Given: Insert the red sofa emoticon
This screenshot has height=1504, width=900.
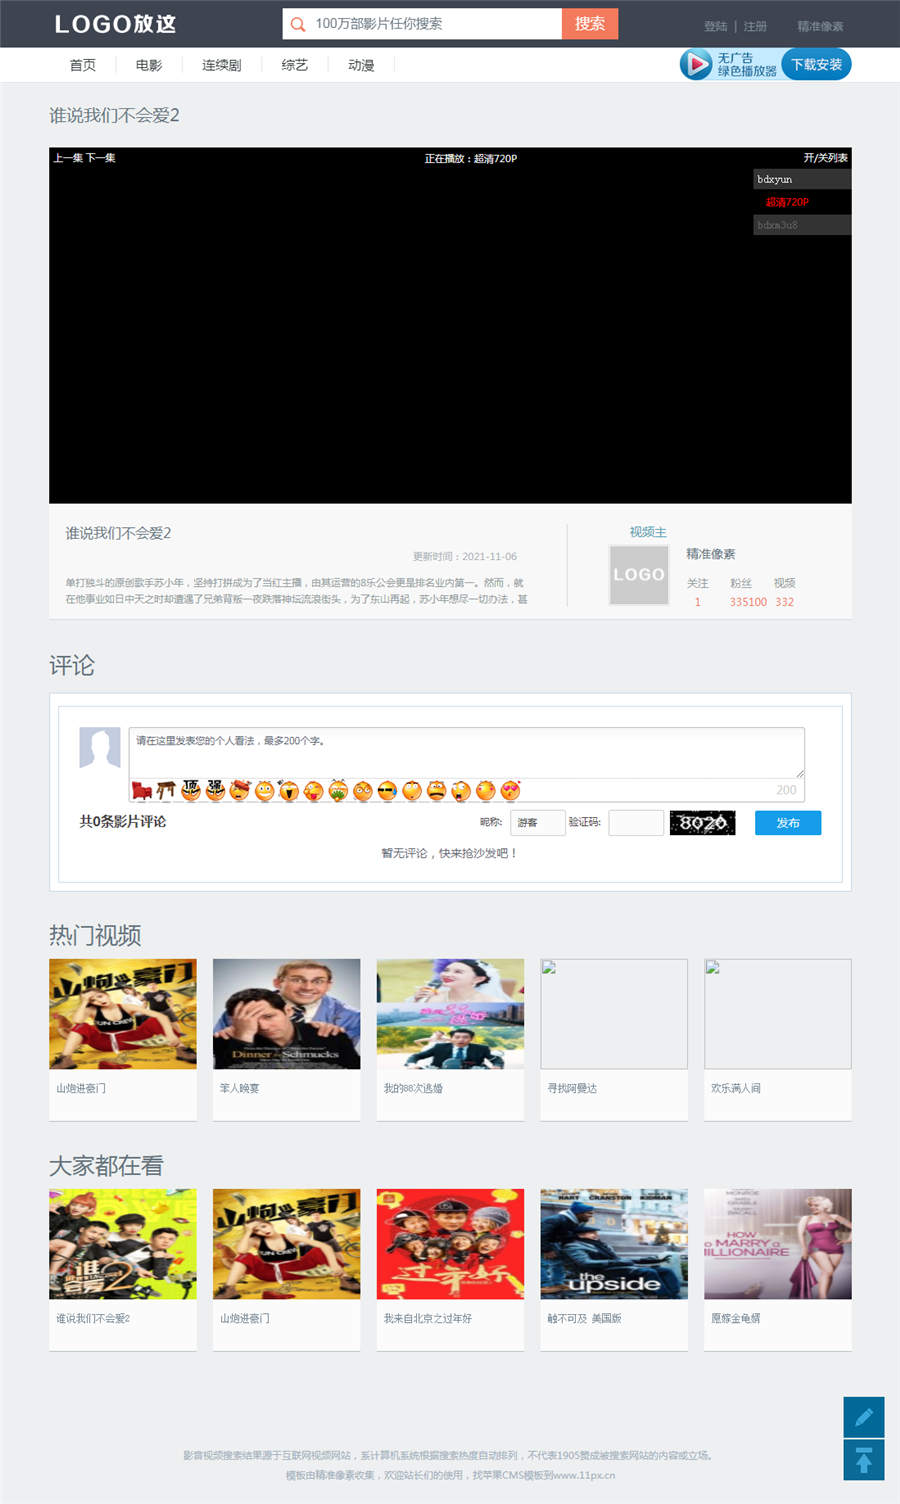Looking at the screenshot, I should pos(142,791).
